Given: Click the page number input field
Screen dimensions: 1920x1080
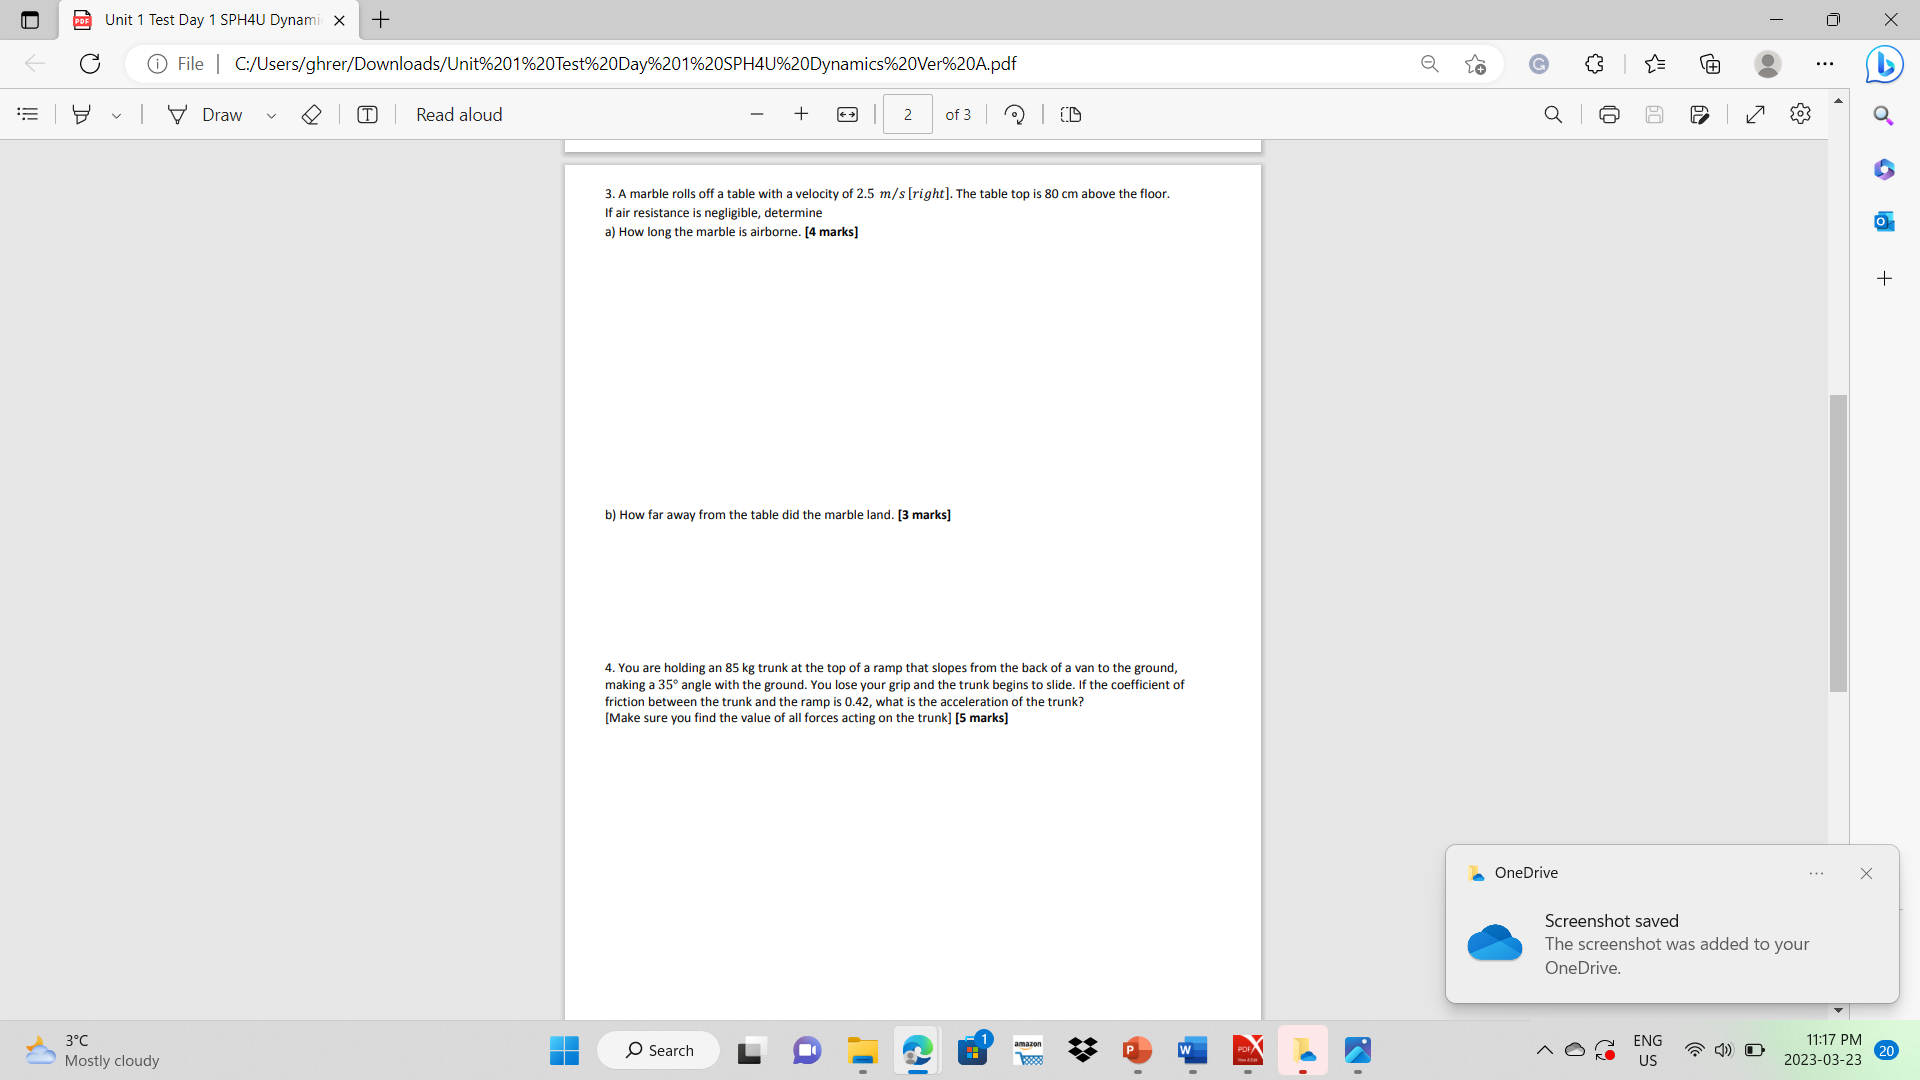Looking at the screenshot, I should pos(907,114).
